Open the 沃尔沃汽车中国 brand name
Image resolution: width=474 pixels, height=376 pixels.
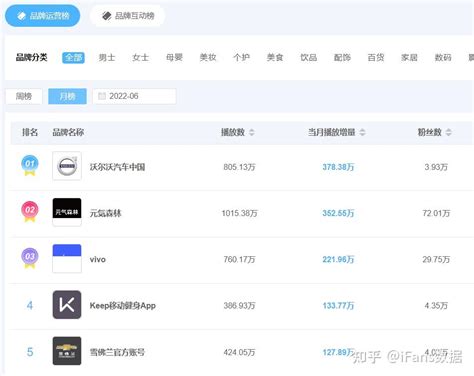[x=117, y=167]
